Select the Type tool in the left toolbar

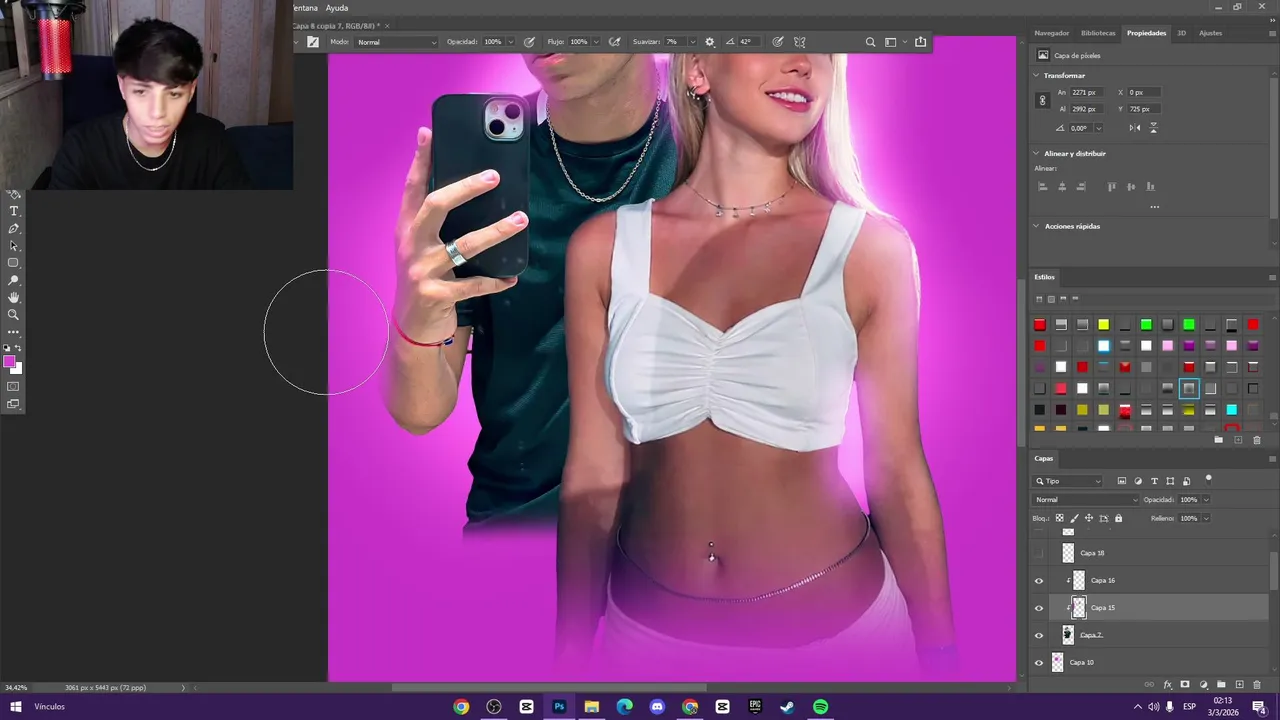[x=14, y=211]
